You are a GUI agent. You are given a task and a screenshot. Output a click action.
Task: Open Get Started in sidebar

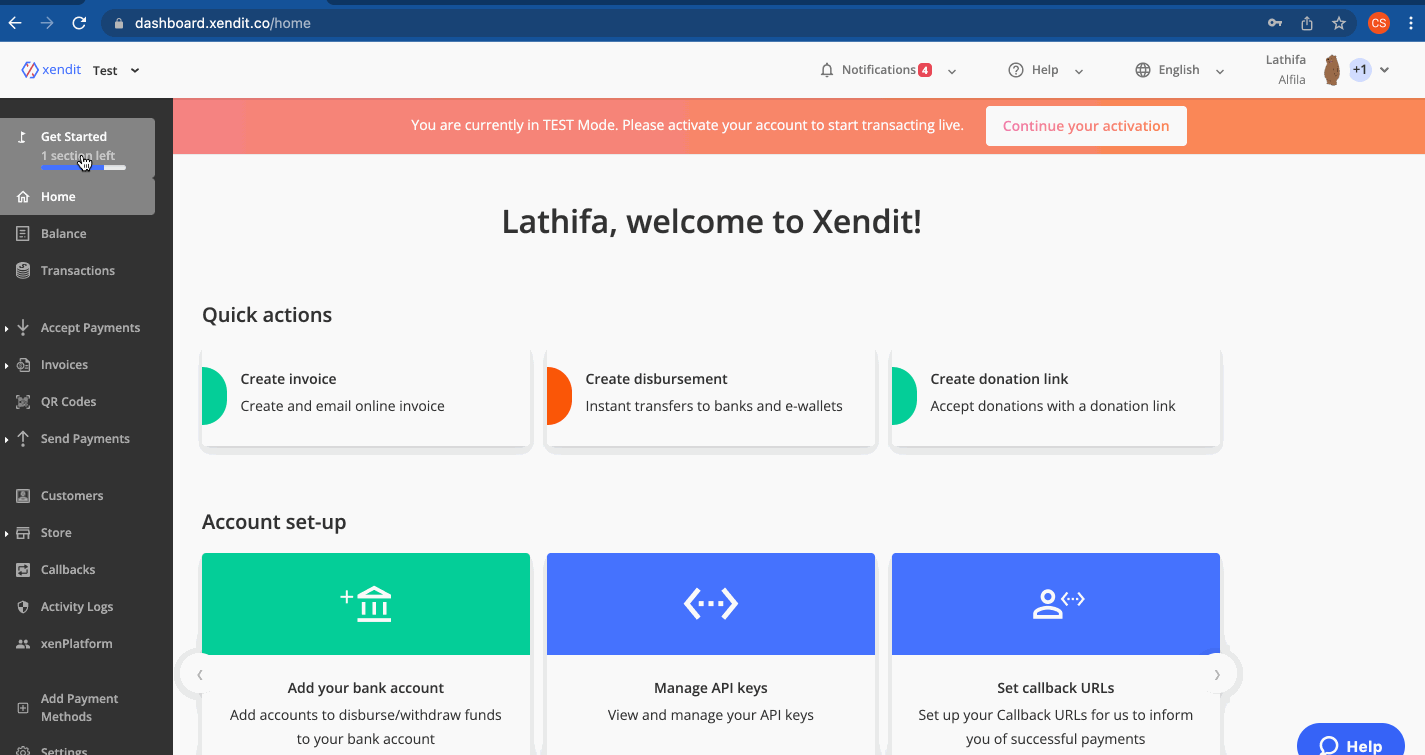pyautogui.click(x=78, y=147)
